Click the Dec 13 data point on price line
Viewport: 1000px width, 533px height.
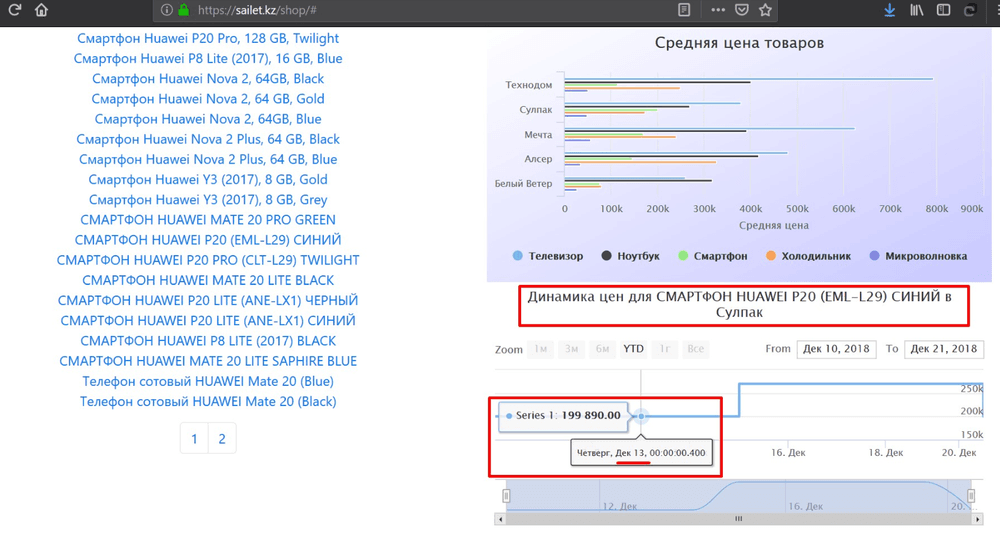point(641,416)
